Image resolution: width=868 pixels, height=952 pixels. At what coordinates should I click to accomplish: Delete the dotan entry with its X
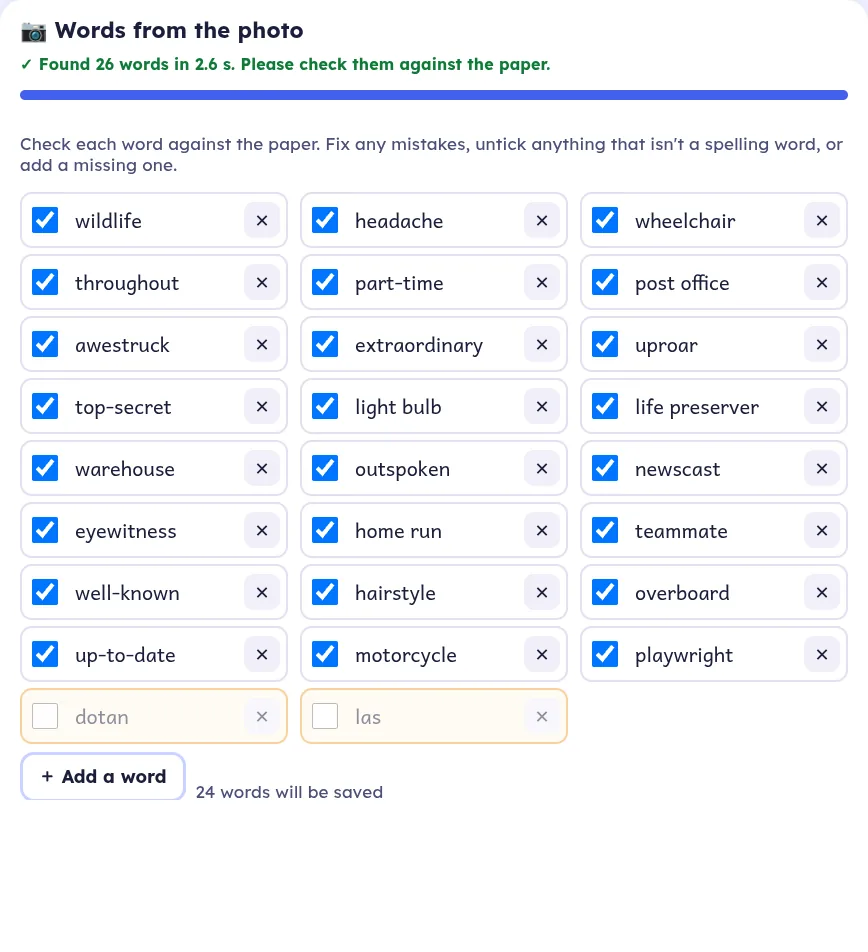pos(262,716)
